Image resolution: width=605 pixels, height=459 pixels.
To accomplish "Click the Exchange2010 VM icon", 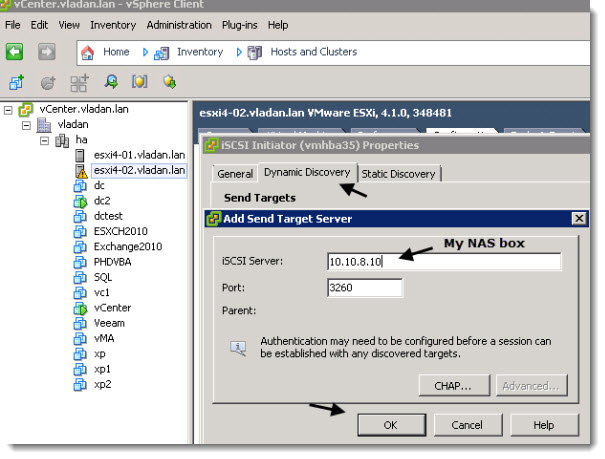I will click(x=80, y=247).
